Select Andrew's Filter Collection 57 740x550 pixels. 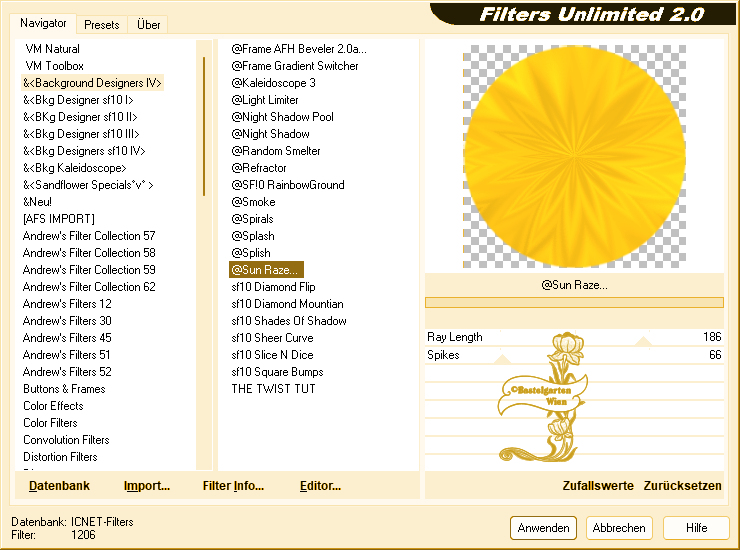[x=89, y=236]
